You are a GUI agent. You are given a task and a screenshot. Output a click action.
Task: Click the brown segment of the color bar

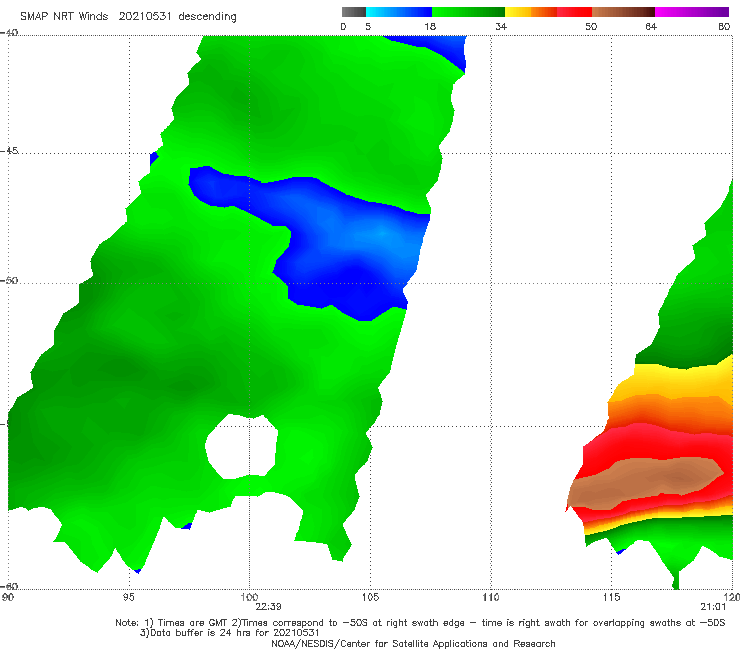[x=623, y=12]
